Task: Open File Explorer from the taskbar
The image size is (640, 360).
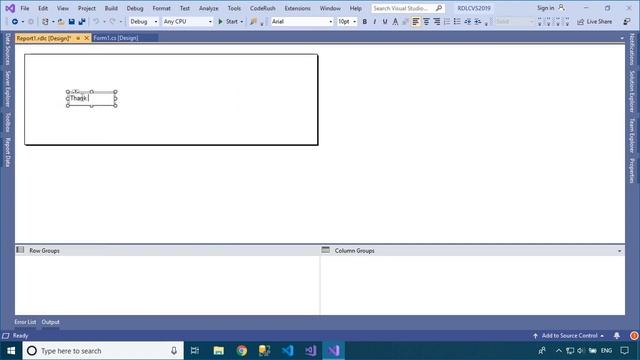Action: click(219, 351)
